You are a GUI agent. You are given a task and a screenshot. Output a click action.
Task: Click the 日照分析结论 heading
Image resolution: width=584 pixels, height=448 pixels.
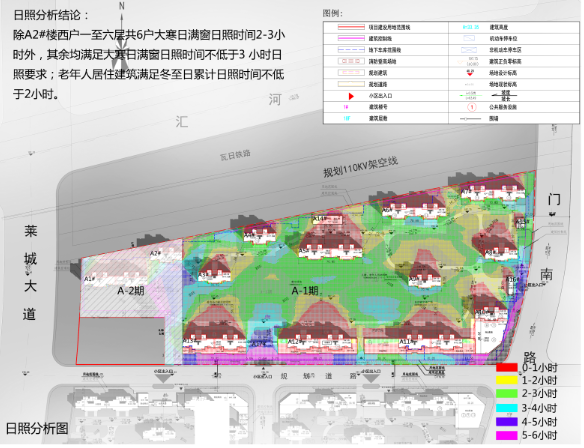click(x=51, y=15)
